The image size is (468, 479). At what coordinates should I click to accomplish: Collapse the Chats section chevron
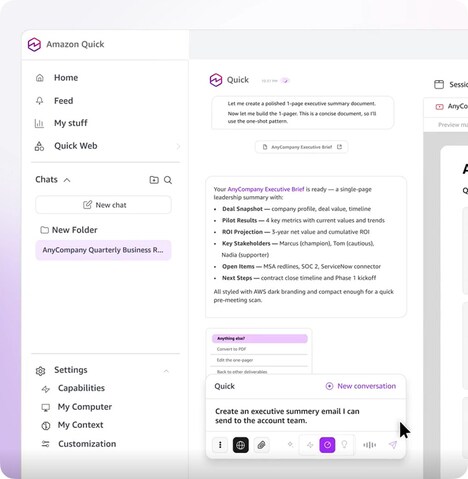(67, 180)
